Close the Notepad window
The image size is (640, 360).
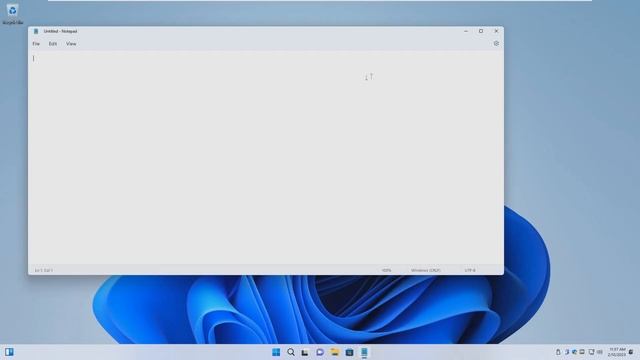[x=496, y=31]
